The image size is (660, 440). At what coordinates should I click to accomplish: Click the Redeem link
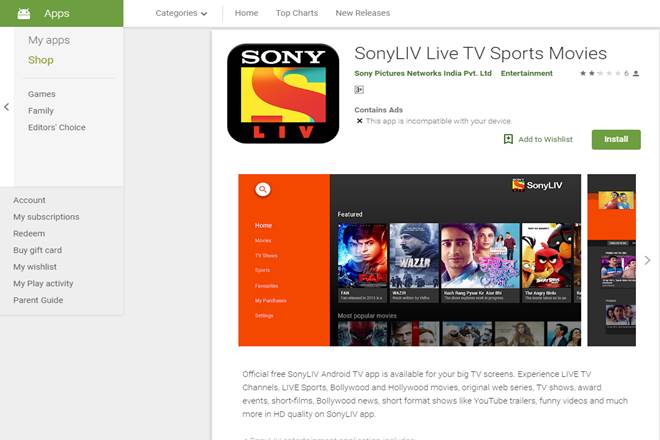tap(29, 233)
